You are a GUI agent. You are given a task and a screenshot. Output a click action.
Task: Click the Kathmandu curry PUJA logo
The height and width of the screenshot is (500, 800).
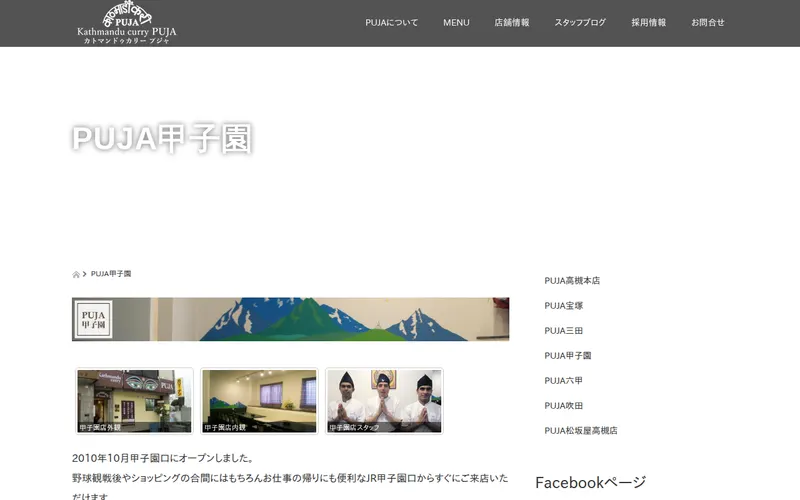tap(127, 23)
